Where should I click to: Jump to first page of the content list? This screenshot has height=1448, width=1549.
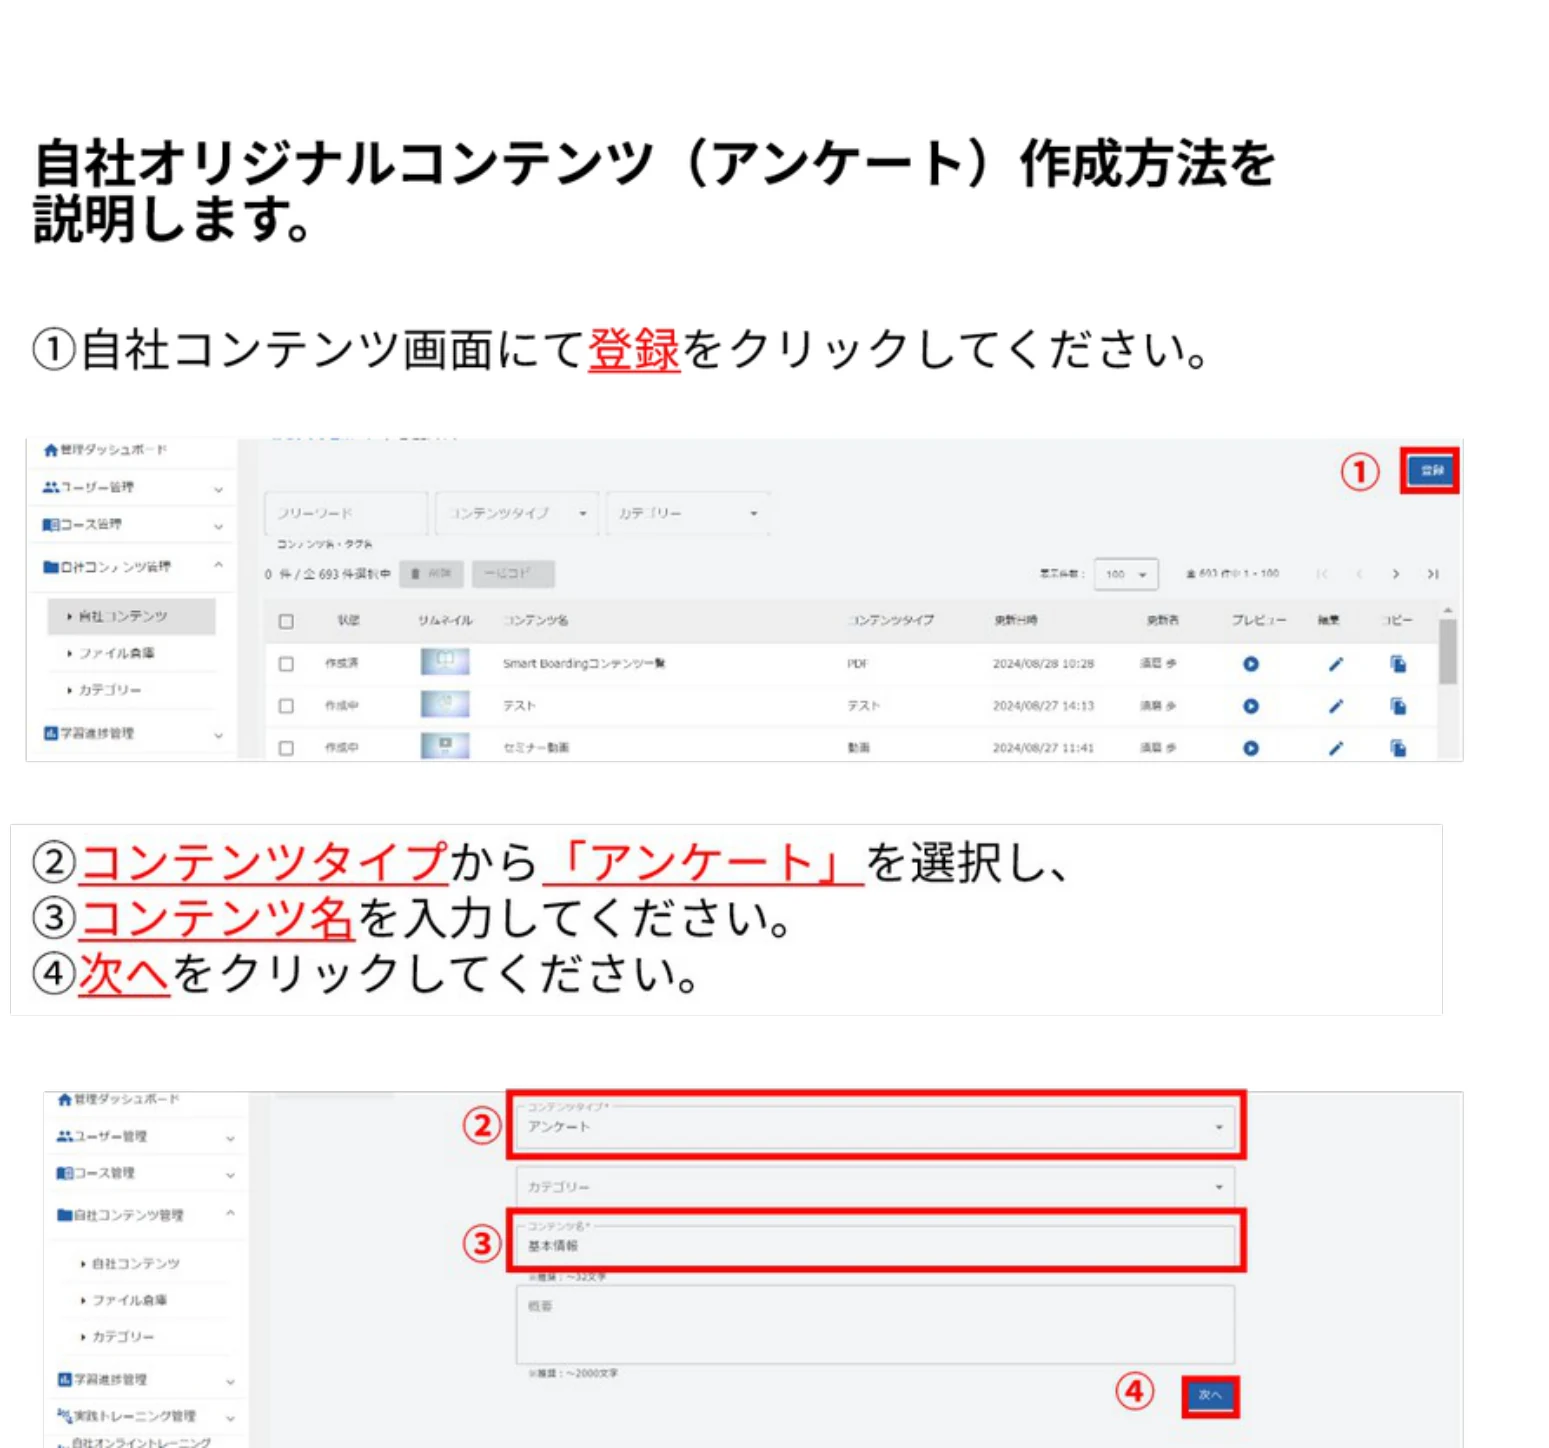coord(1322,574)
